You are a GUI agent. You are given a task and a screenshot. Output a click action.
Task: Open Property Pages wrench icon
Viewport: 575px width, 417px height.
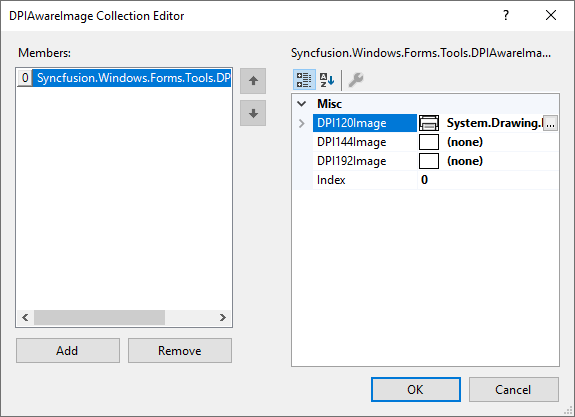pyautogui.click(x=355, y=80)
